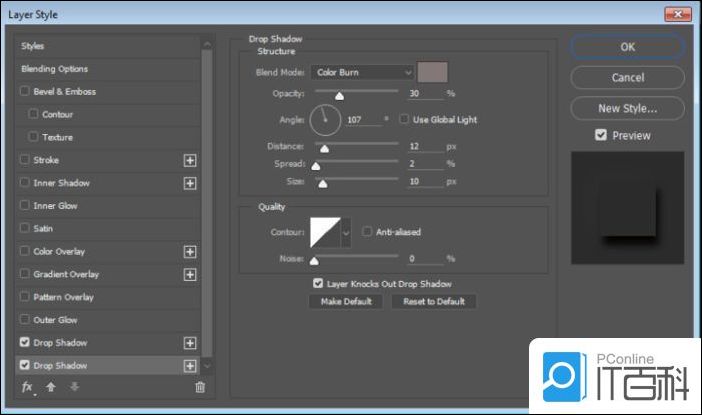Screen dimensions: 702x415
Task: Delete effect using the trash icon
Action: [200, 387]
